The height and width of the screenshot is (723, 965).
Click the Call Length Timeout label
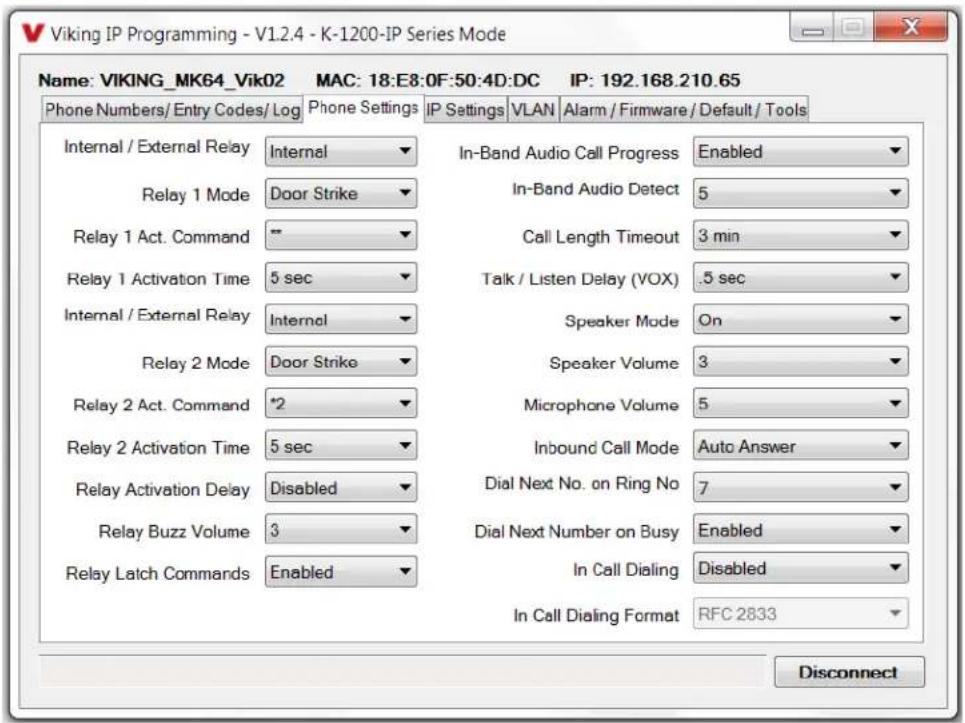[601, 237]
